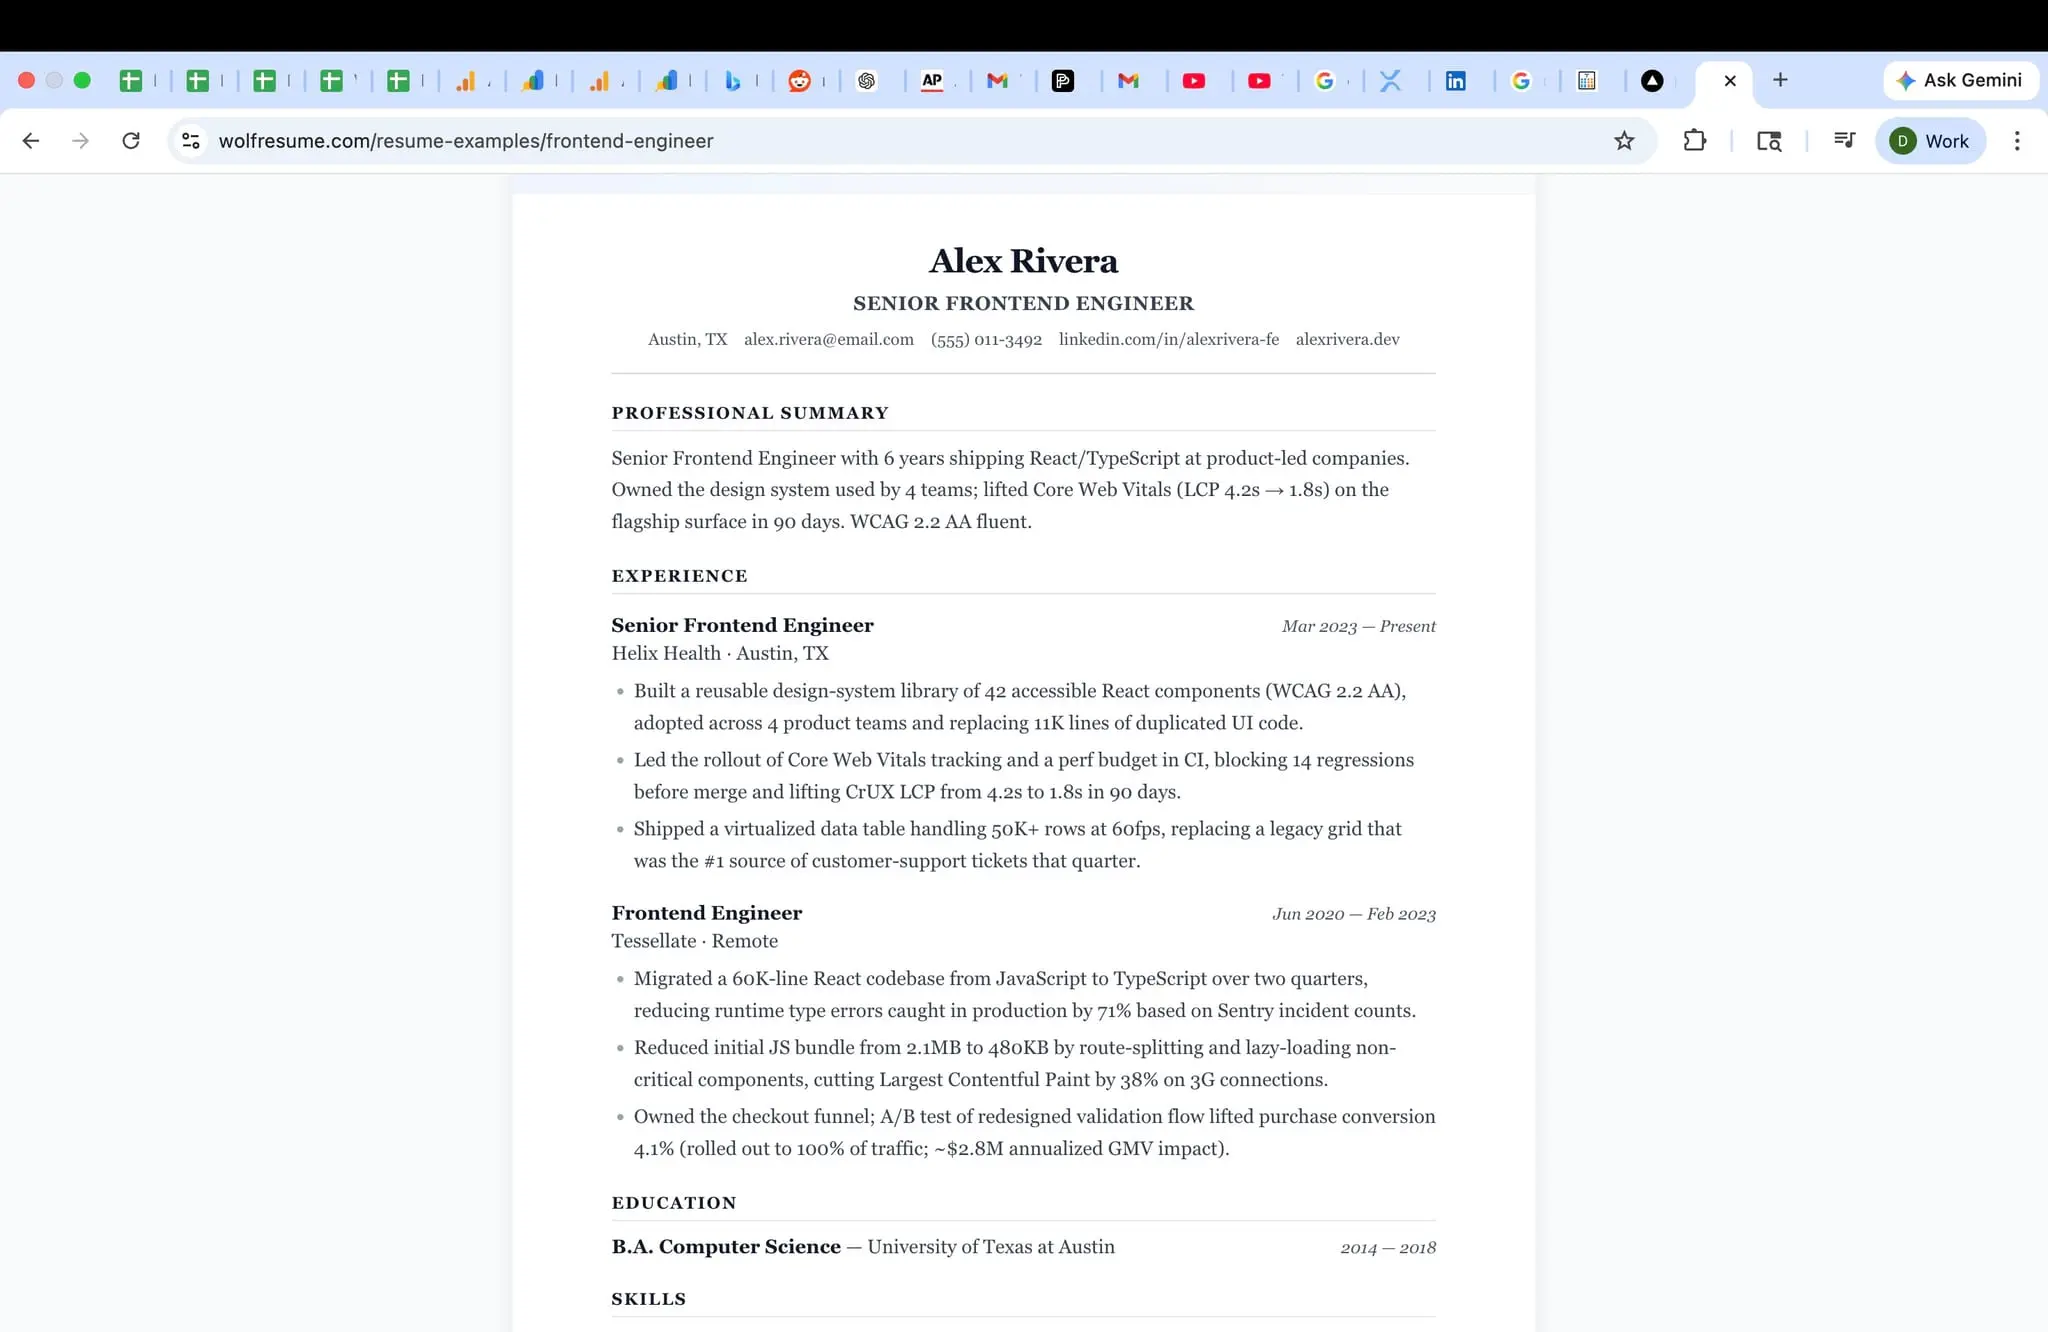The image size is (2048, 1332).
Task: Open the Extensions puzzle-piece menu
Action: point(1694,141)
